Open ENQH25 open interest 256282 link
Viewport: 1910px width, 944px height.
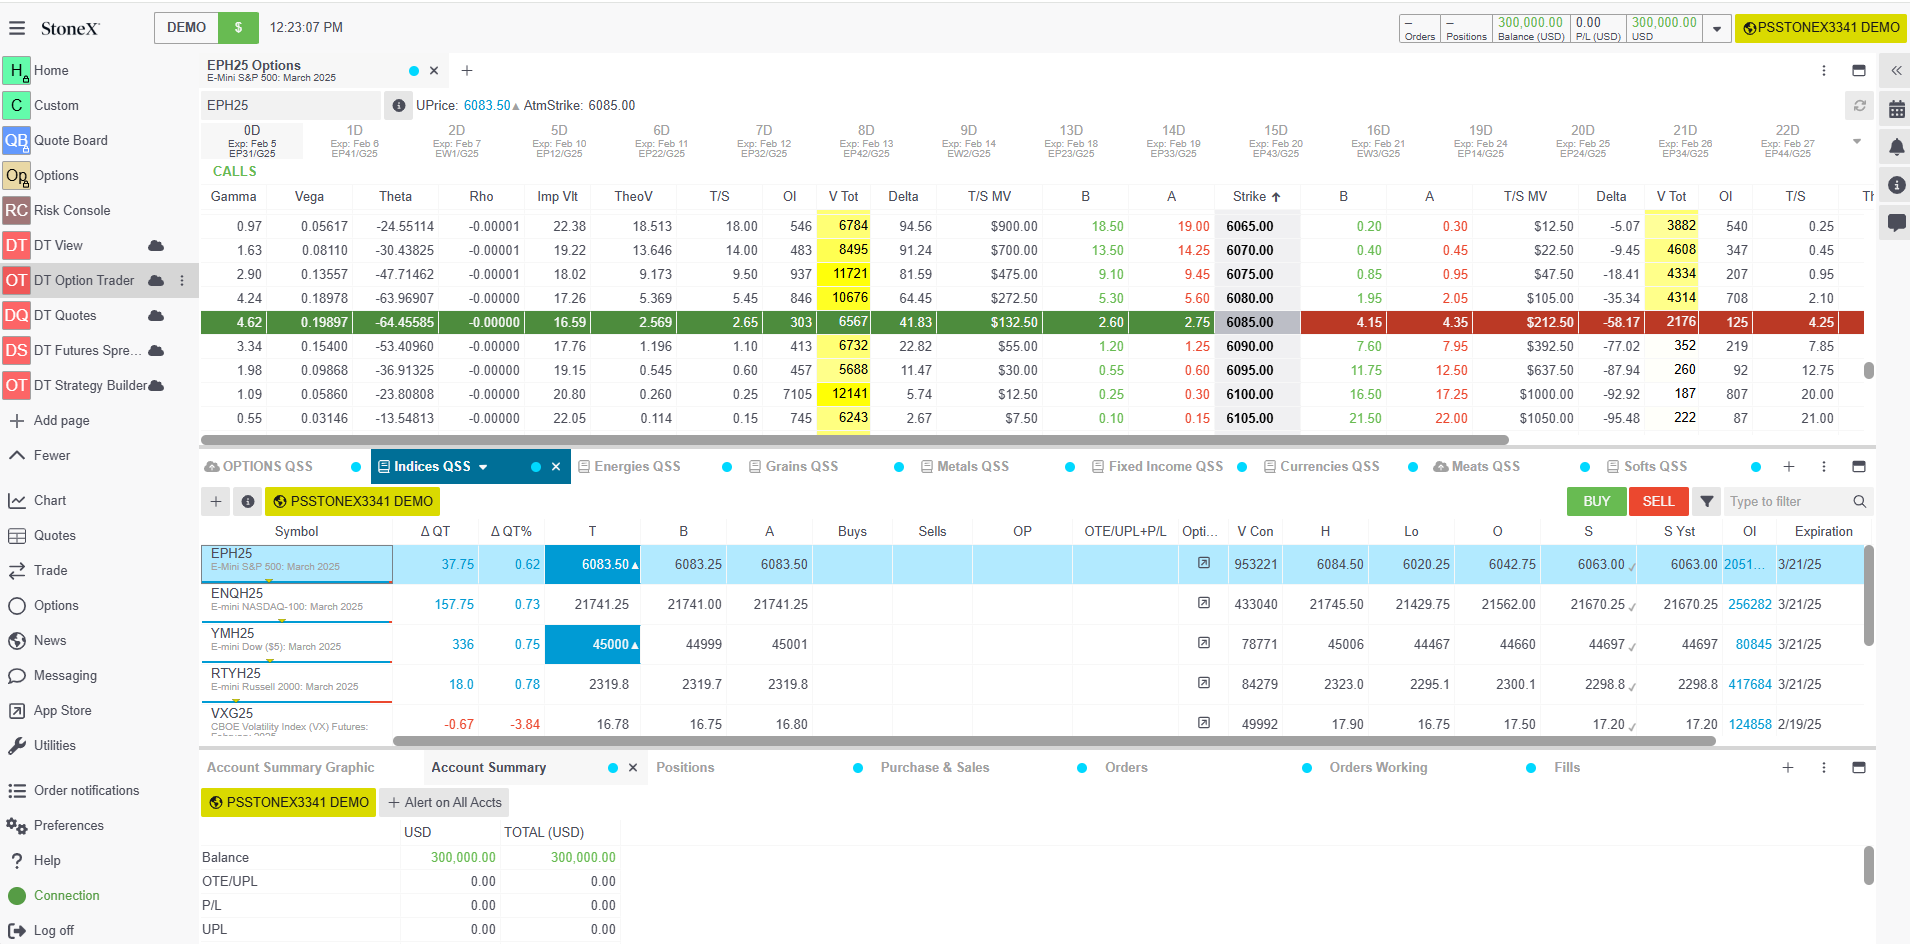coord(1750,604)
